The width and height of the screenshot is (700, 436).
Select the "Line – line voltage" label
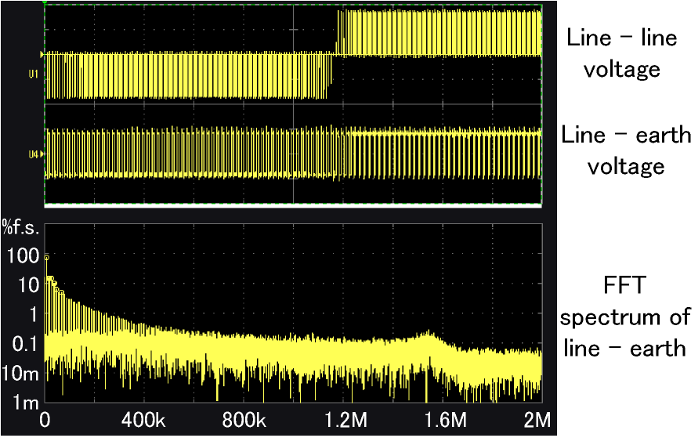[613, 54]
